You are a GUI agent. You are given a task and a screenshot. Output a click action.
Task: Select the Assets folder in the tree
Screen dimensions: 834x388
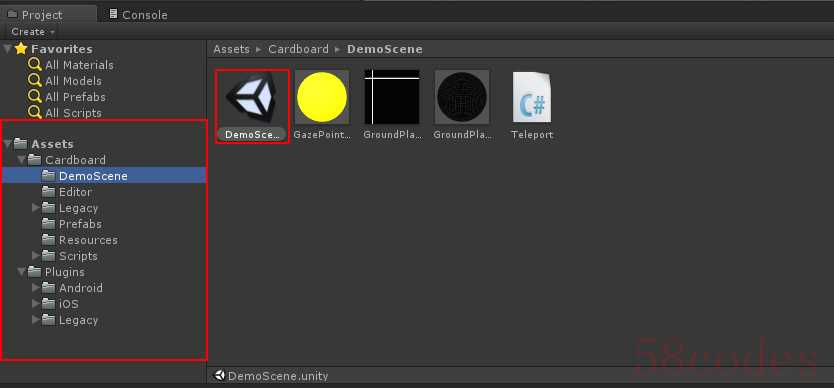click(x=52, y=144)
